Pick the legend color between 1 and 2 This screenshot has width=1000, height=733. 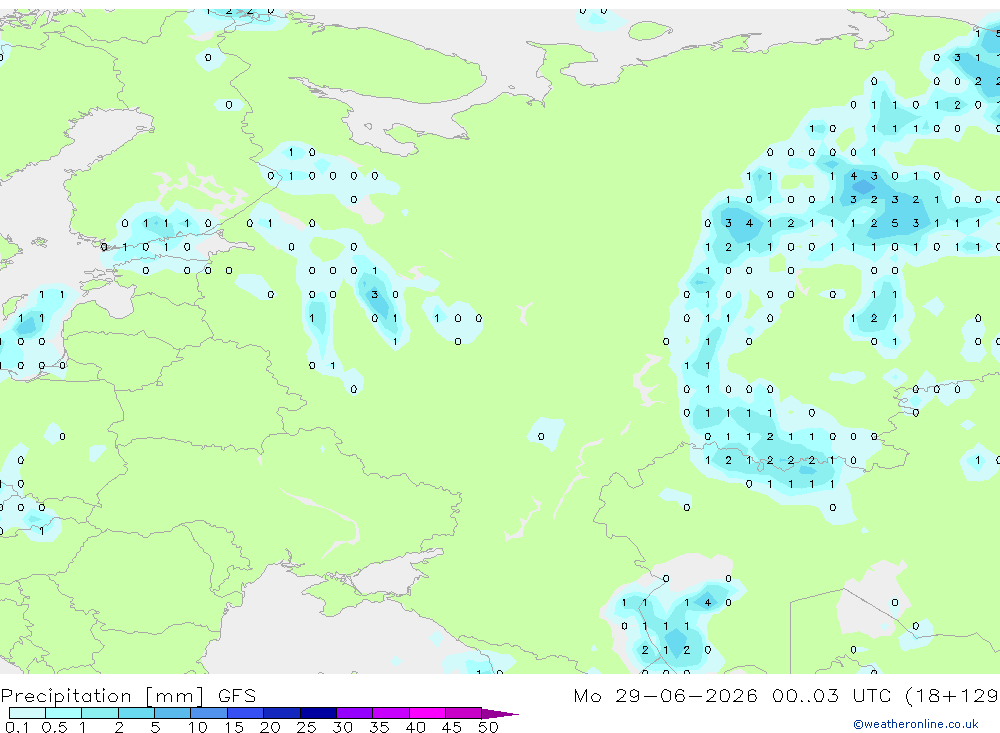point(100,713)
